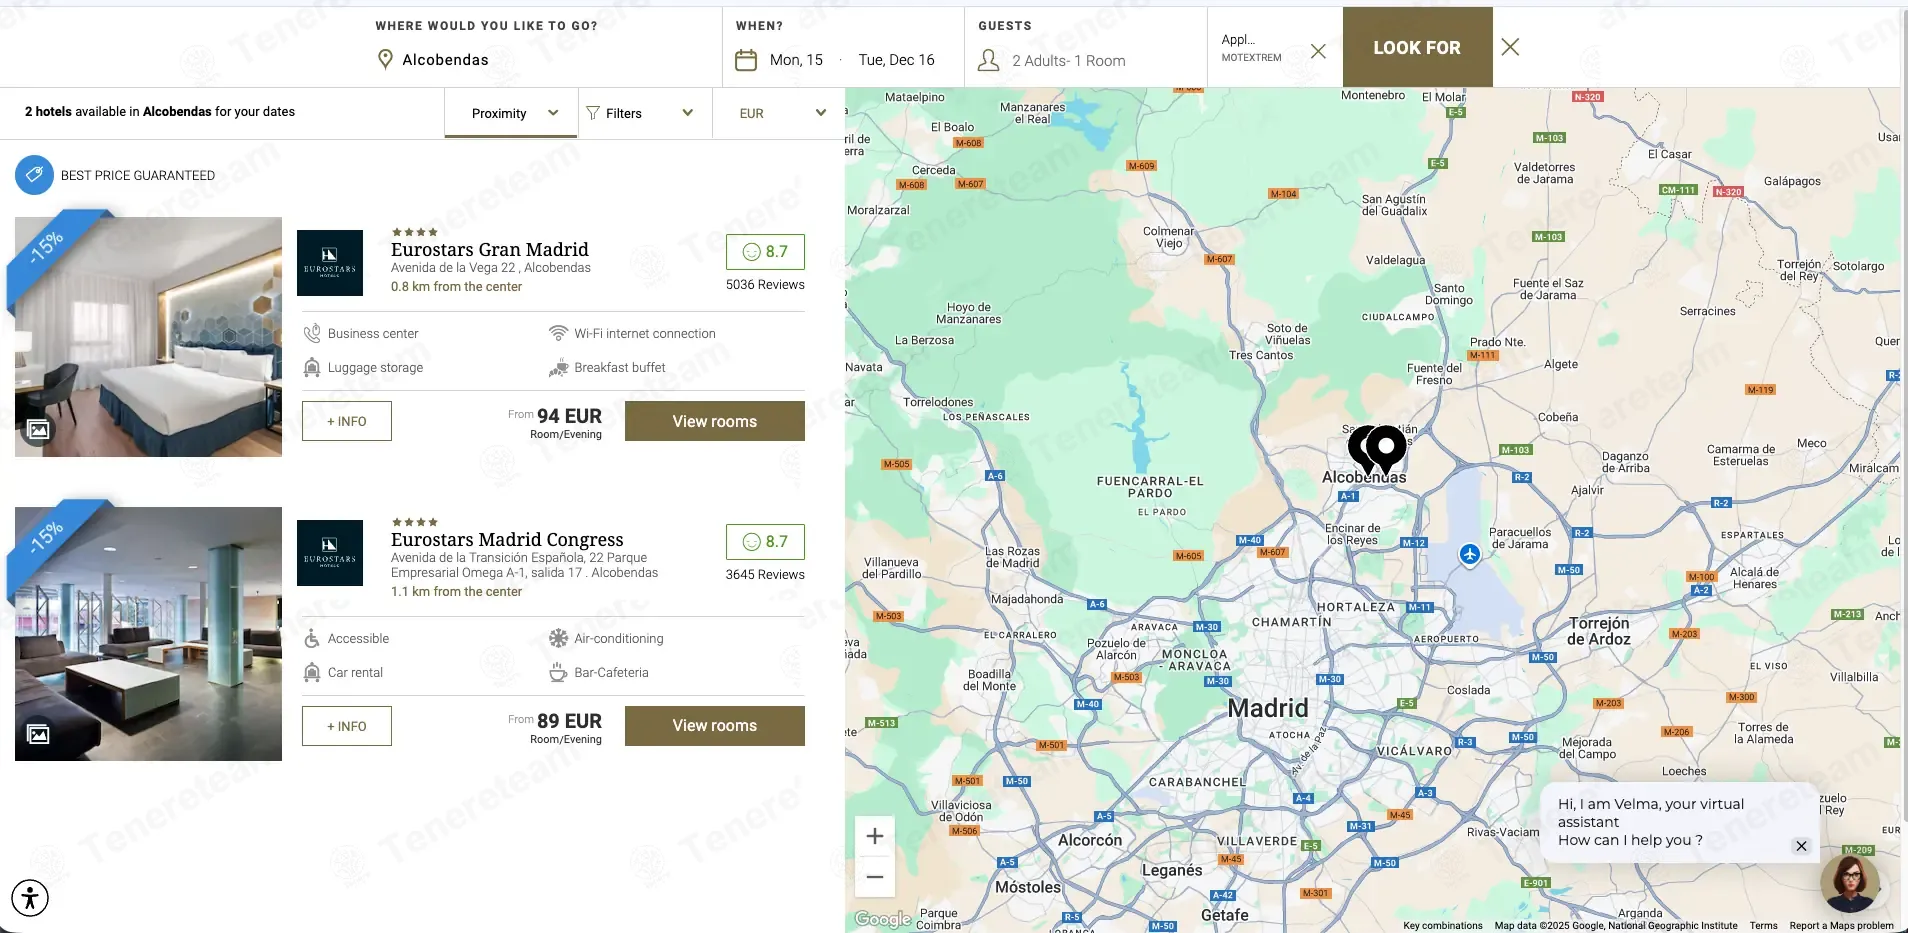Click the 0.8 km from the center text
This screenshot has height=933, width=1908.
[x=456, y=287]
